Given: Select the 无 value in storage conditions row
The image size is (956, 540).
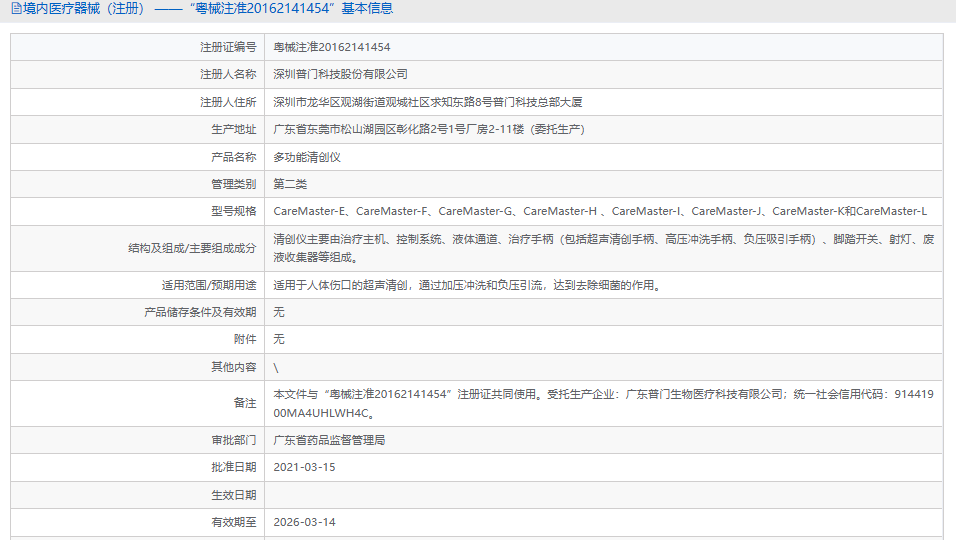Looking at the screenshot, I should tap(279, 312).
